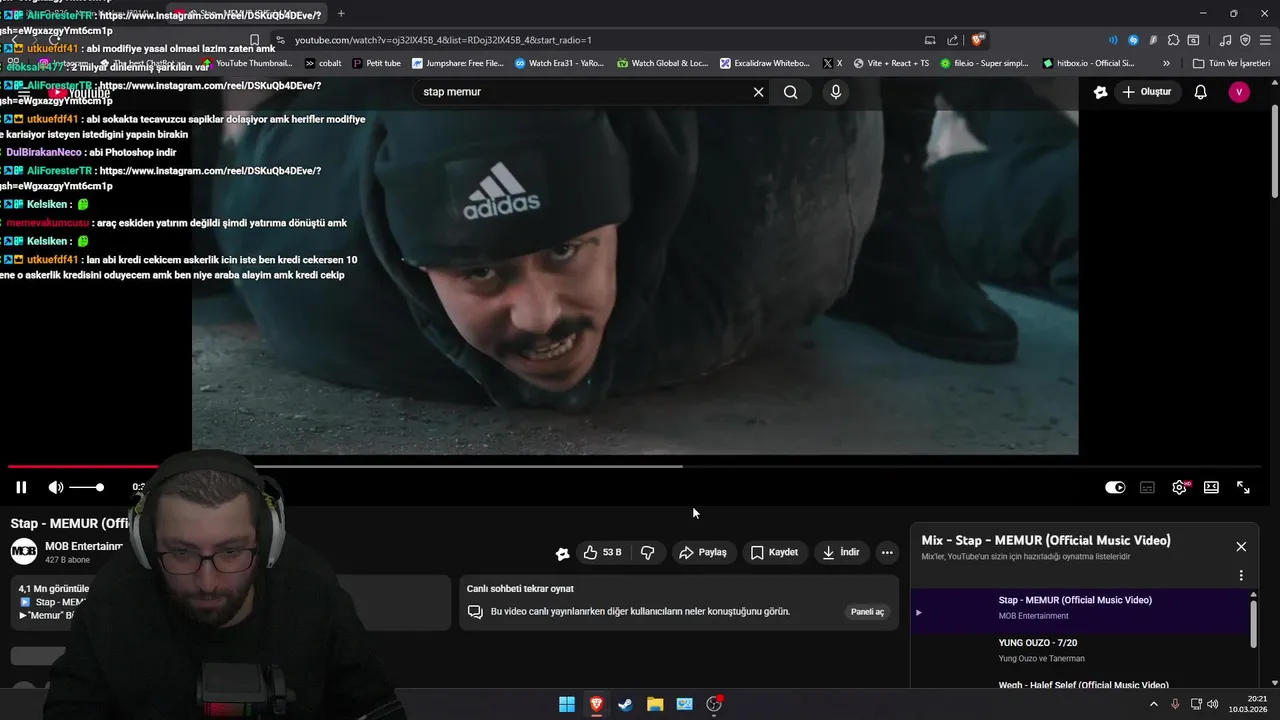The height and width of the screenshot is (720, 1280).
Task: Open OBS Studio from the taskbar
Action: pyautogui.click(x=714, y=704)
